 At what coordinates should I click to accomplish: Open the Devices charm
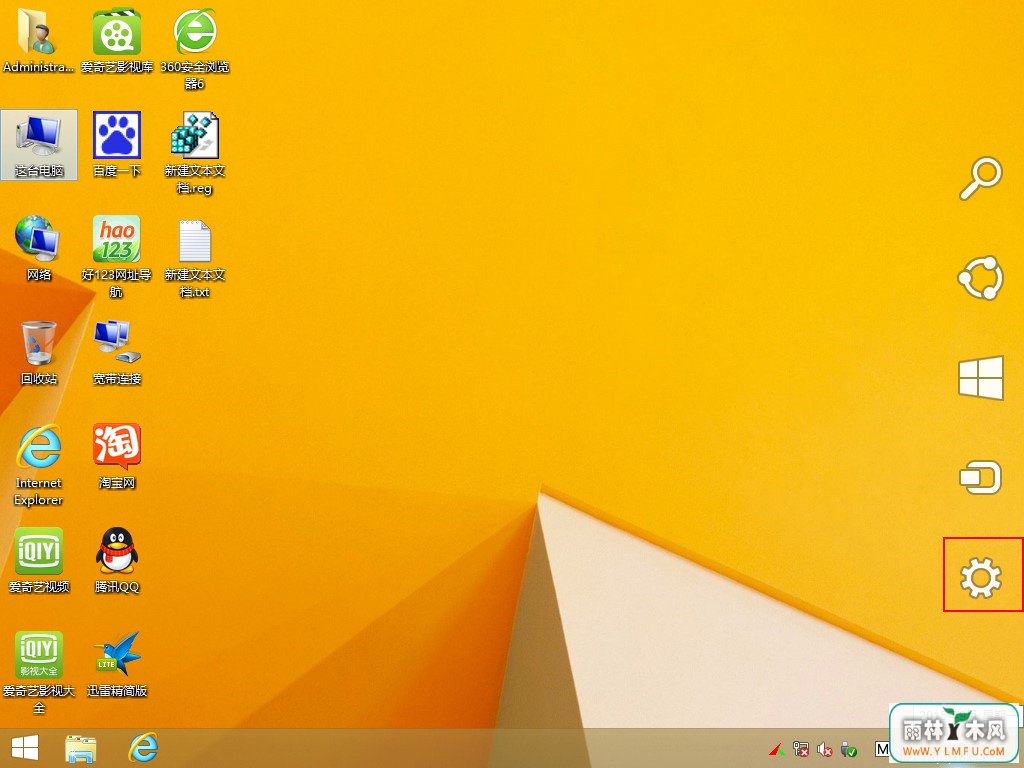click(980, 477)
